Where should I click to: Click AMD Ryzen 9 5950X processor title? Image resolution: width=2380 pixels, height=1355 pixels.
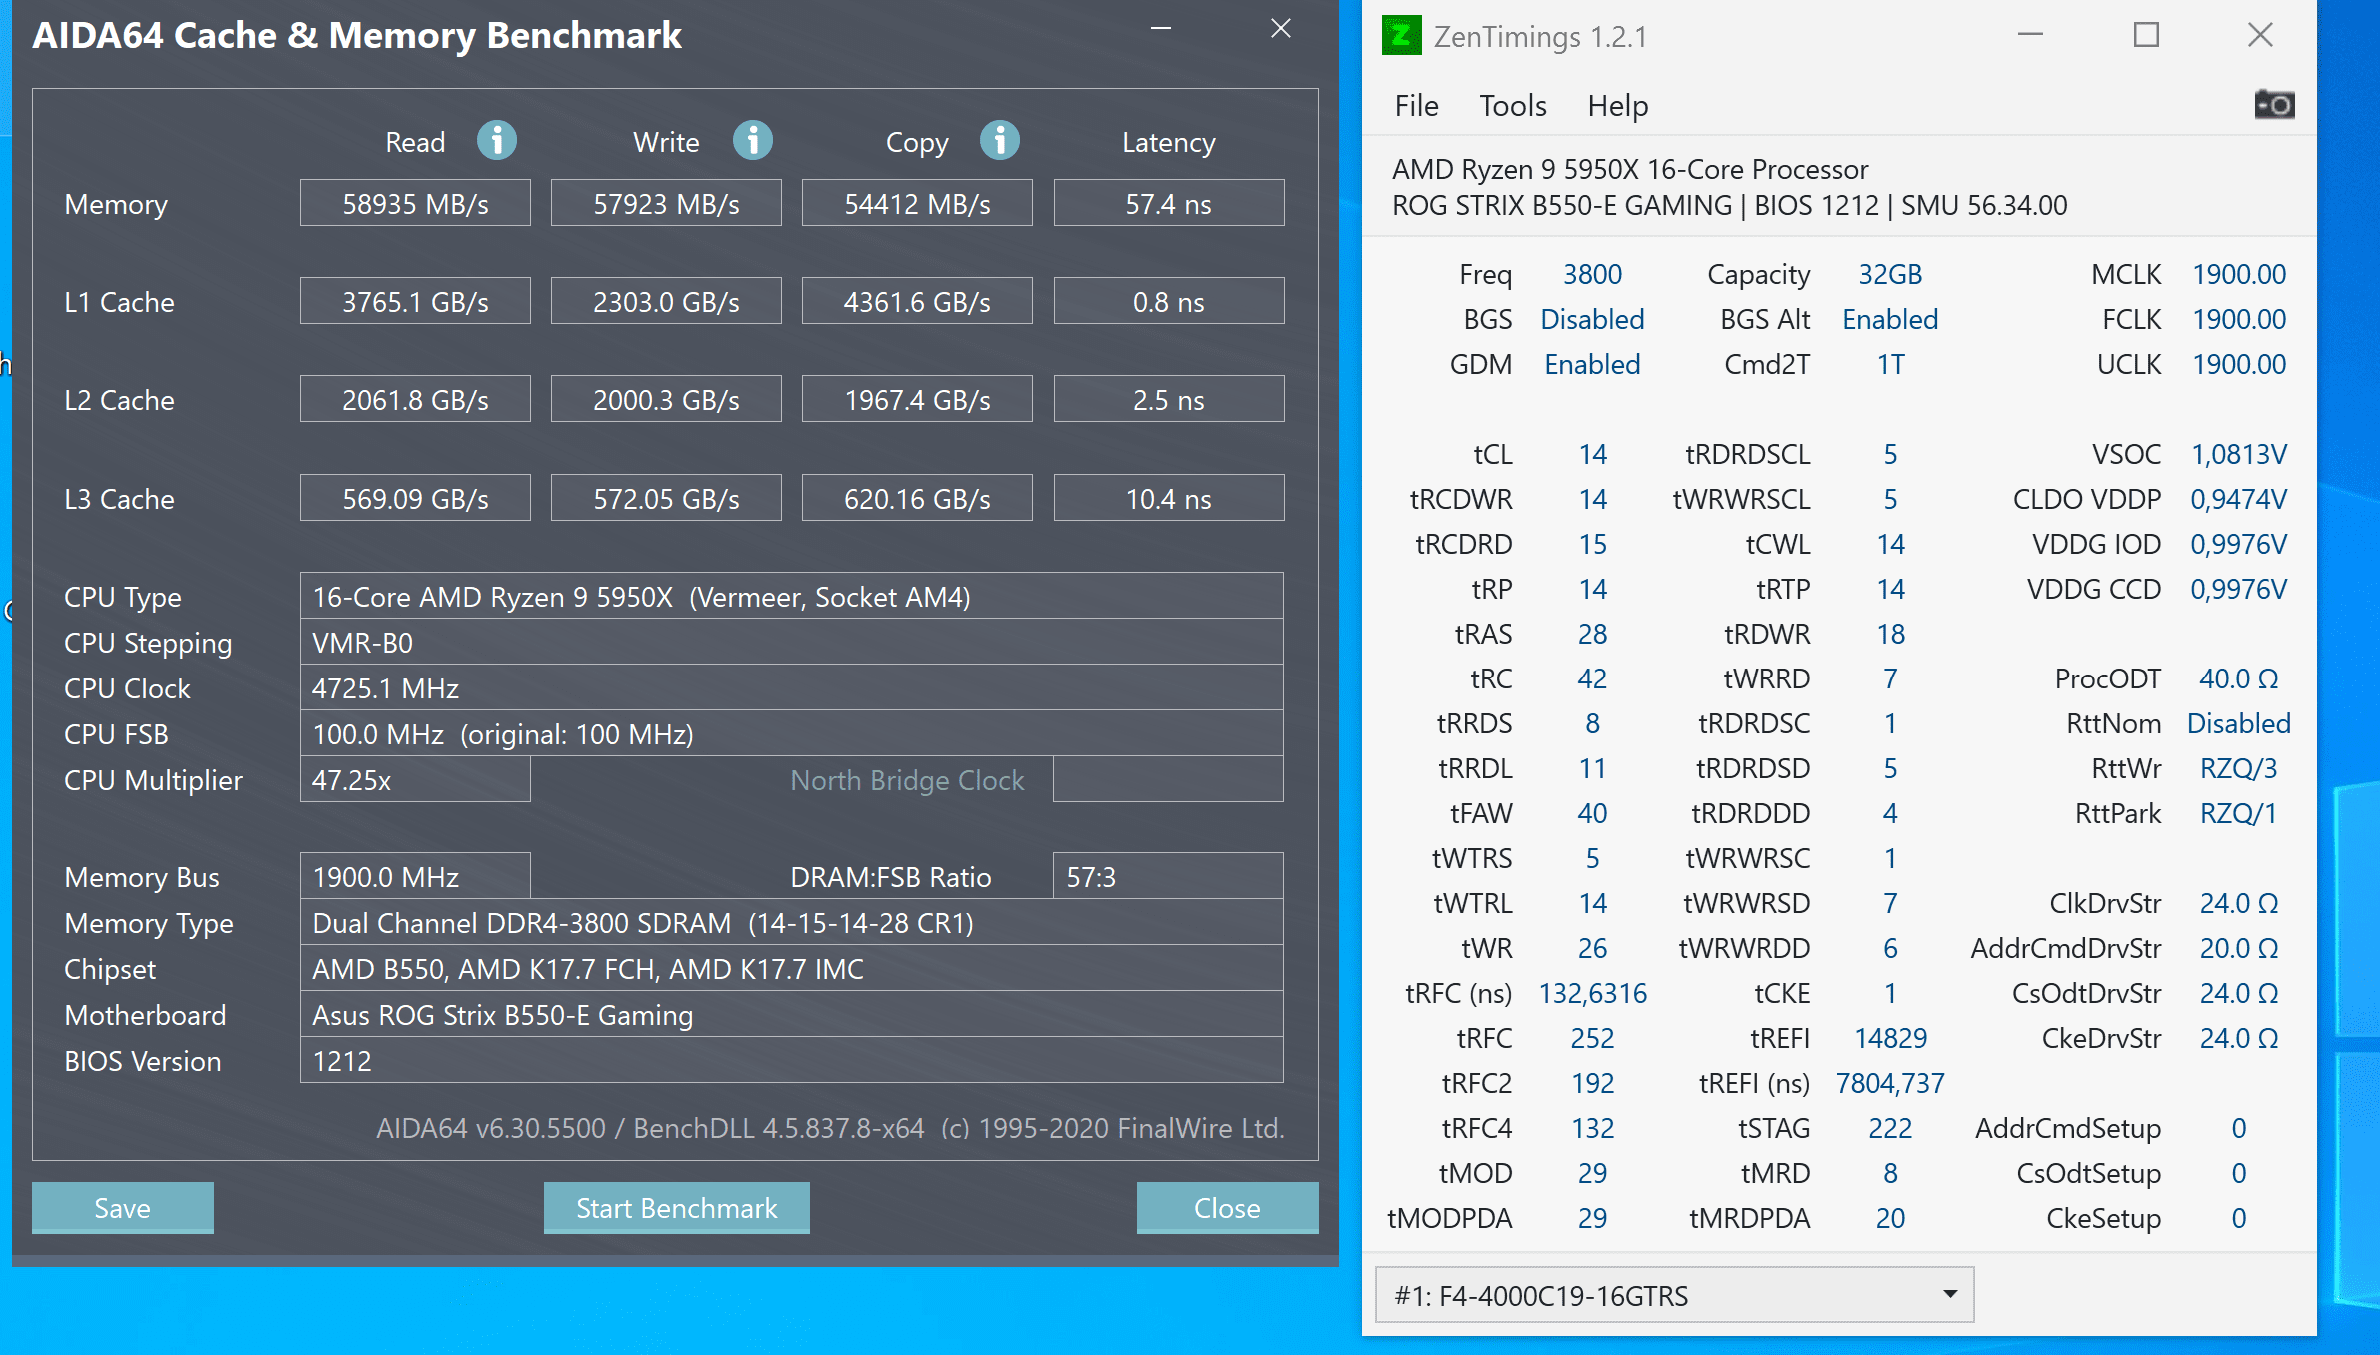[x=1630, y=169]
